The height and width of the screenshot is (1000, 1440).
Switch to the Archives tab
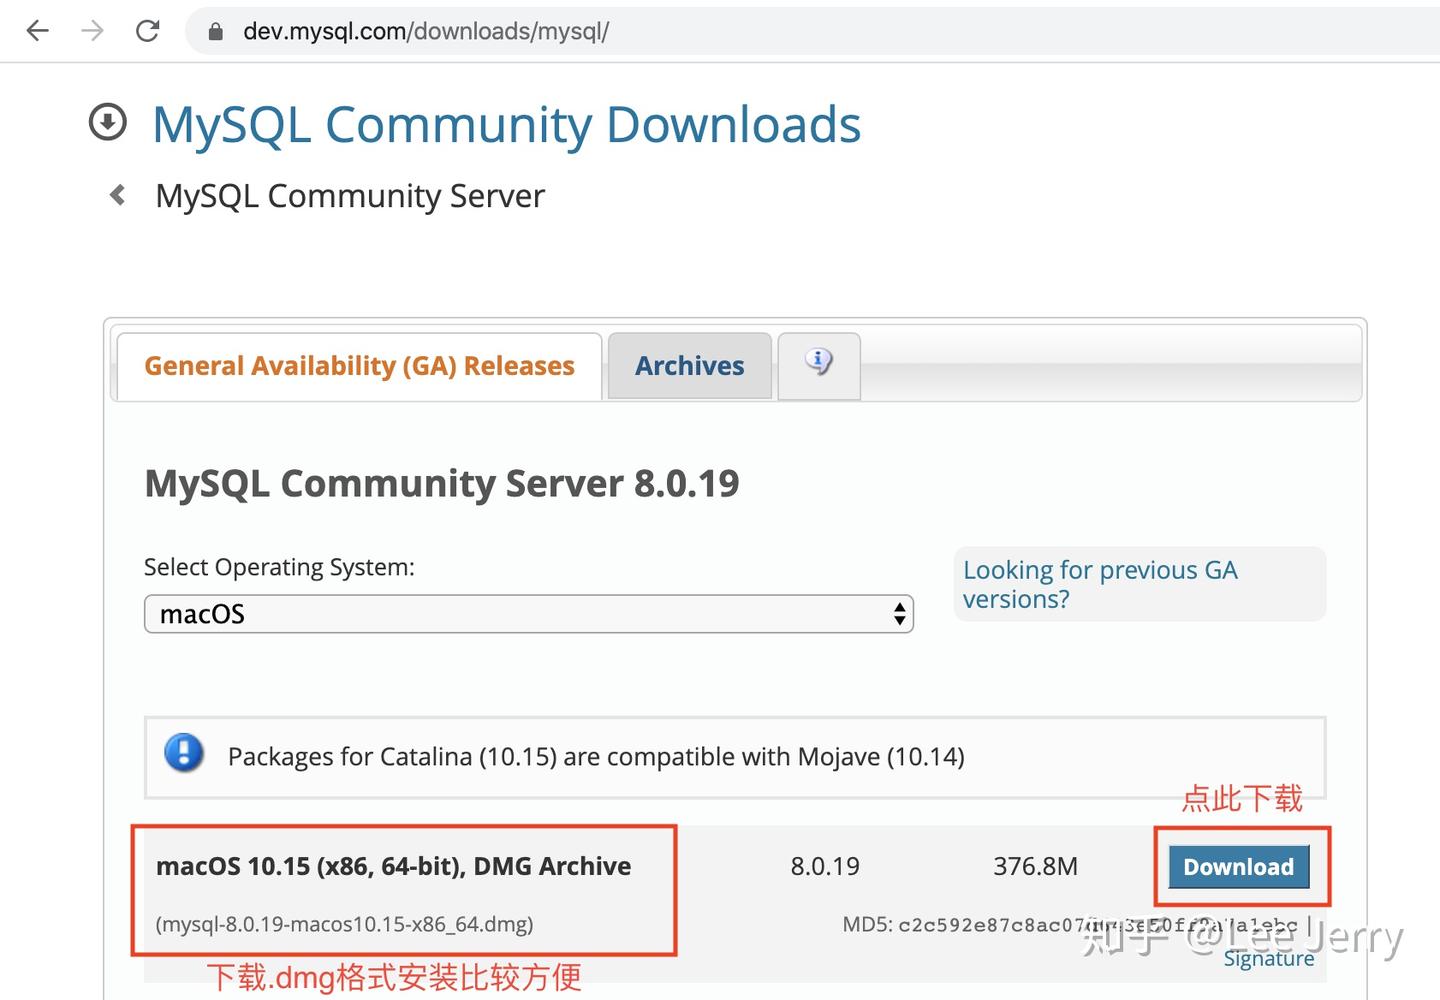coord(689,365)
